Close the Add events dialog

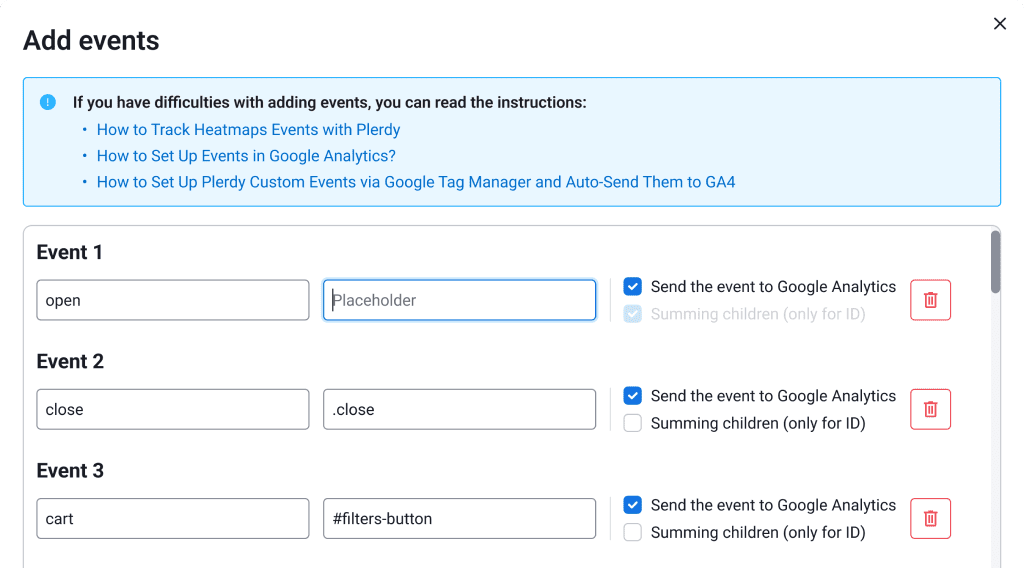pyautogui.click(x=999, y=24)
